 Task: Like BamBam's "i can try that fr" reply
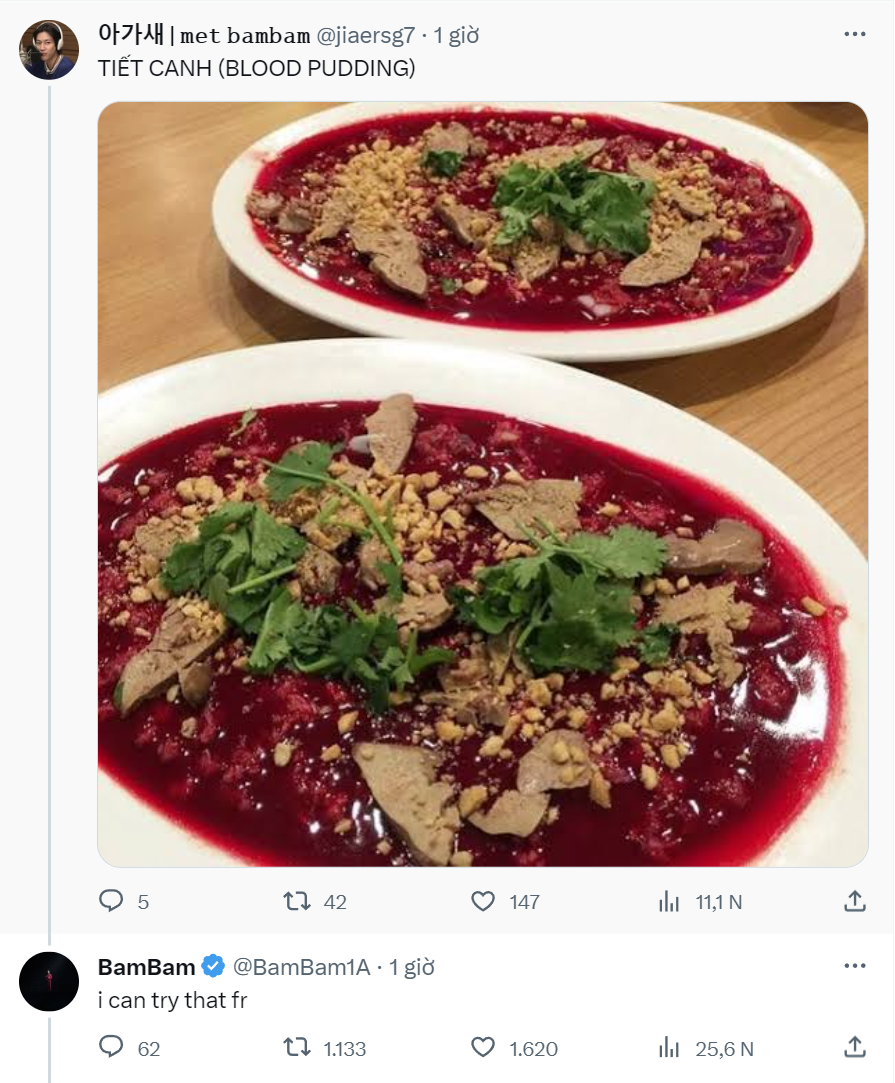click(x=483, y=1047)
